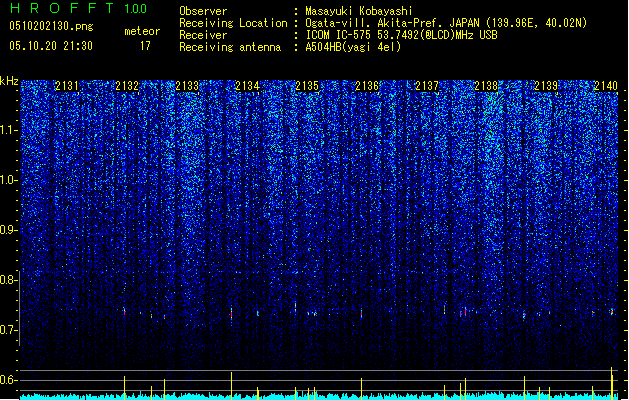The image size is (629, 400).
Task: Select observer name Masayuki Kobayashi
Action: 358,11
